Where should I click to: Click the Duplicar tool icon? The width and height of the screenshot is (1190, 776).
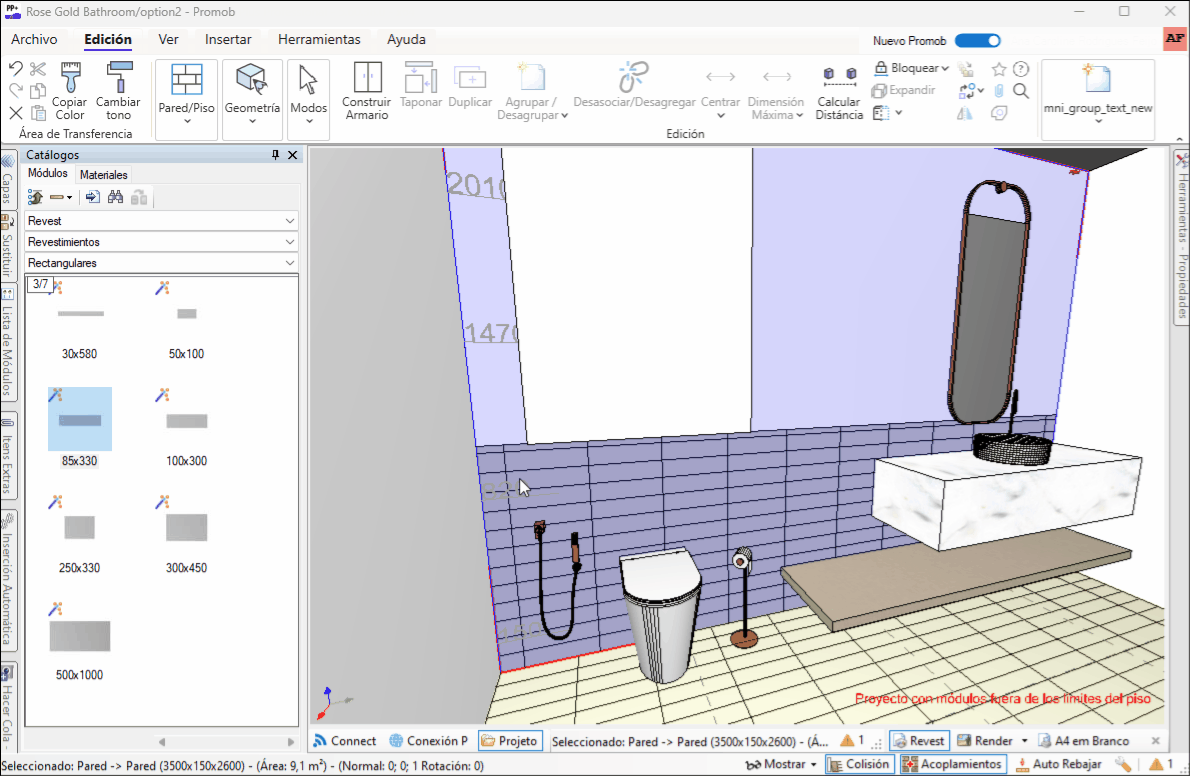tap(471, 78)
